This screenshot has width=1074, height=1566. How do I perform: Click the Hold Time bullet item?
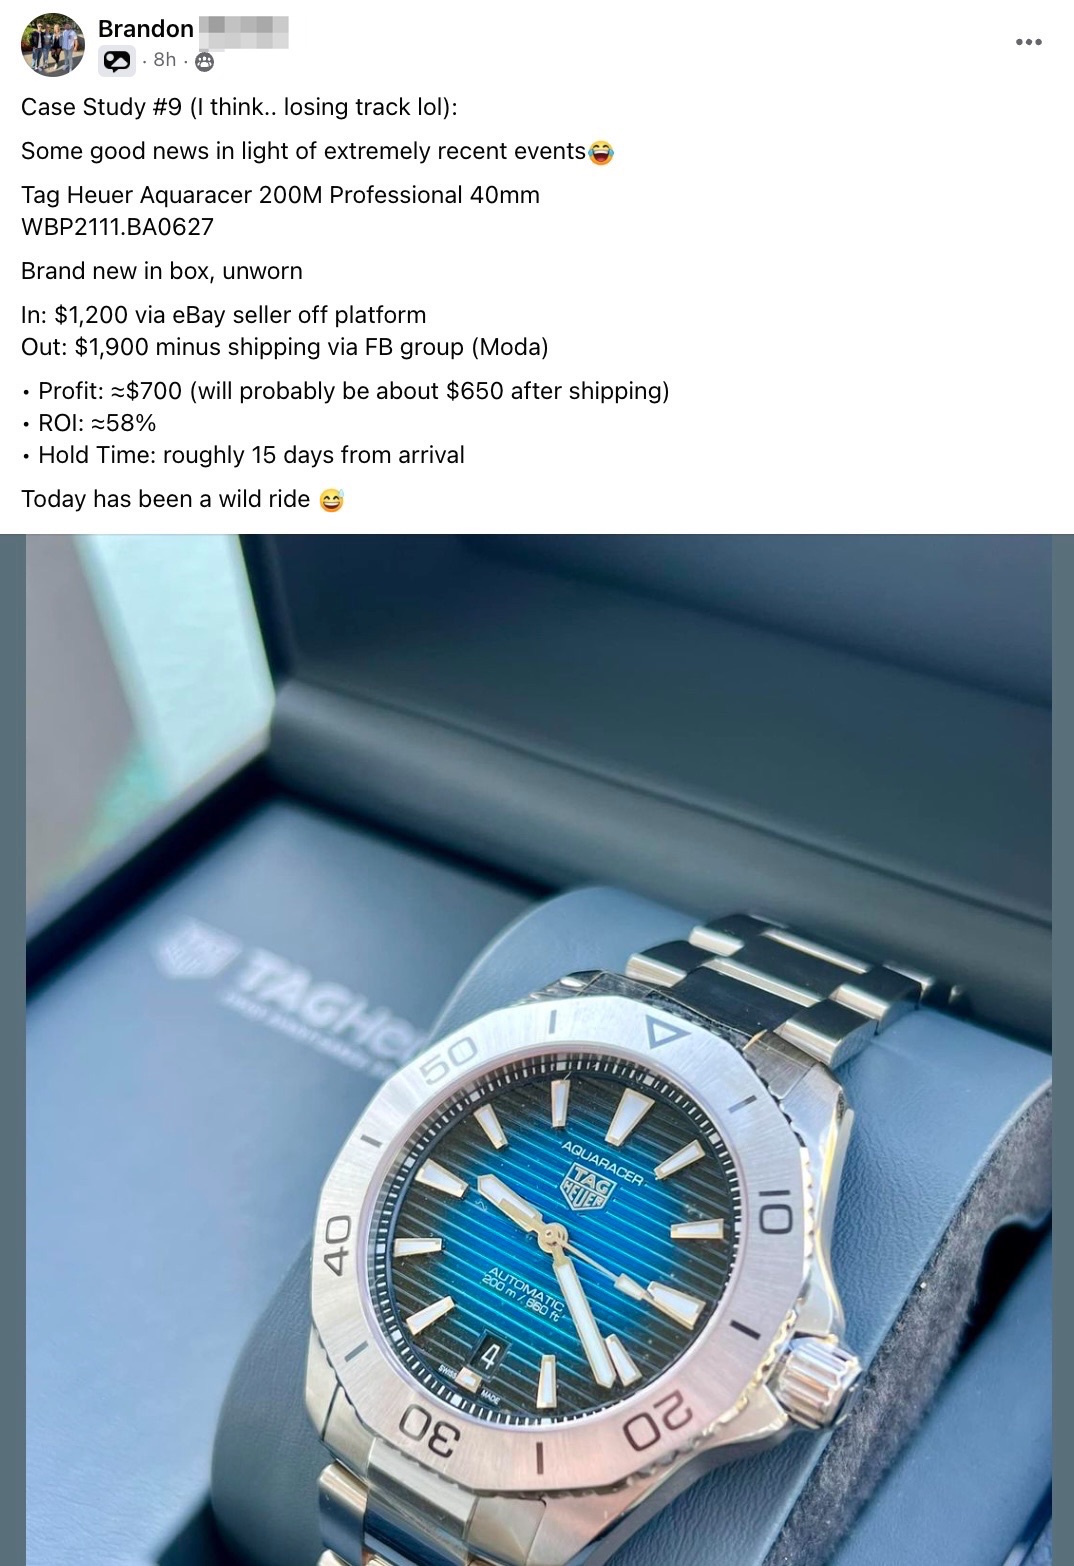coord(243,455)
